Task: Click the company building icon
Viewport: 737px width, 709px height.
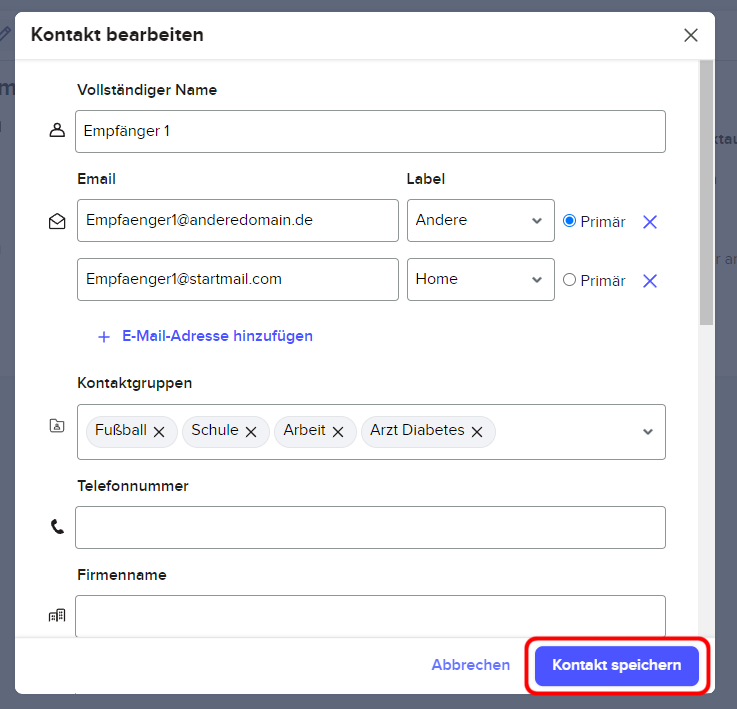Action: (57, 615)
